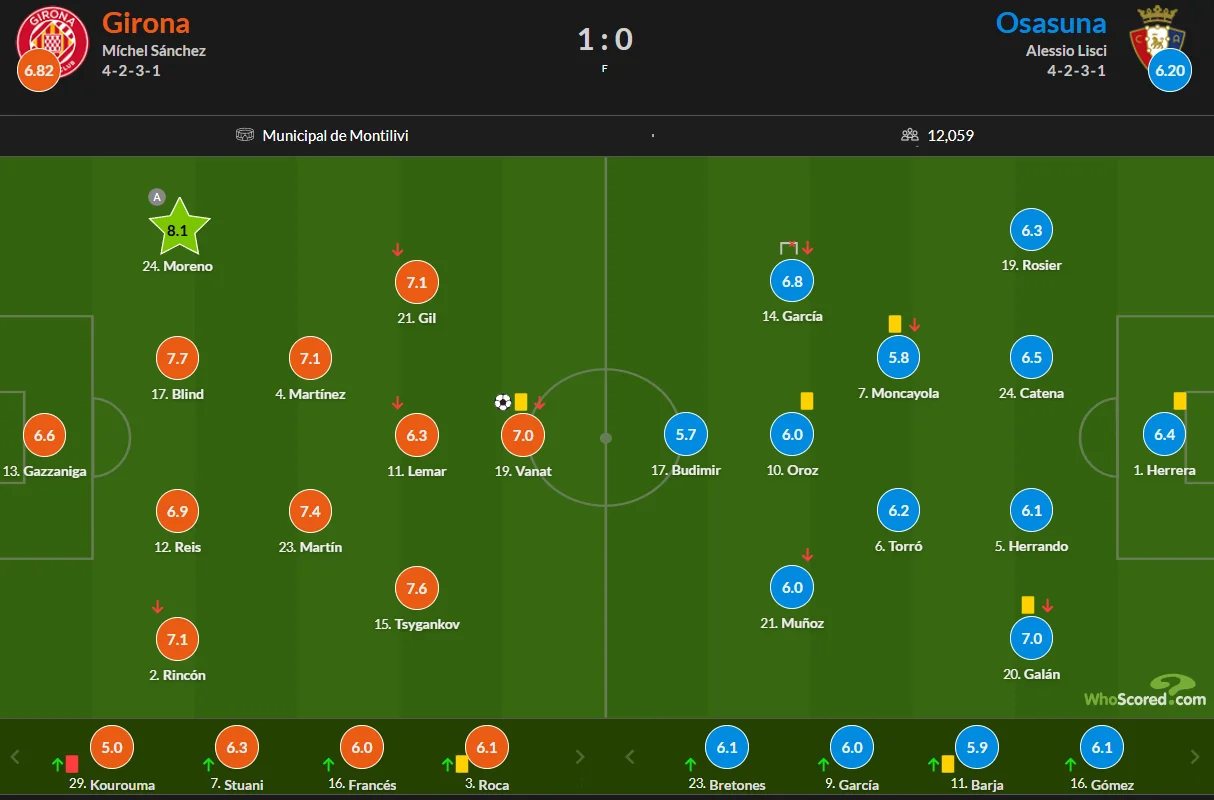Click substitute Stuani's 6.3 rating
Viewport: 1214px width, 800px height.
click(237, 747)
